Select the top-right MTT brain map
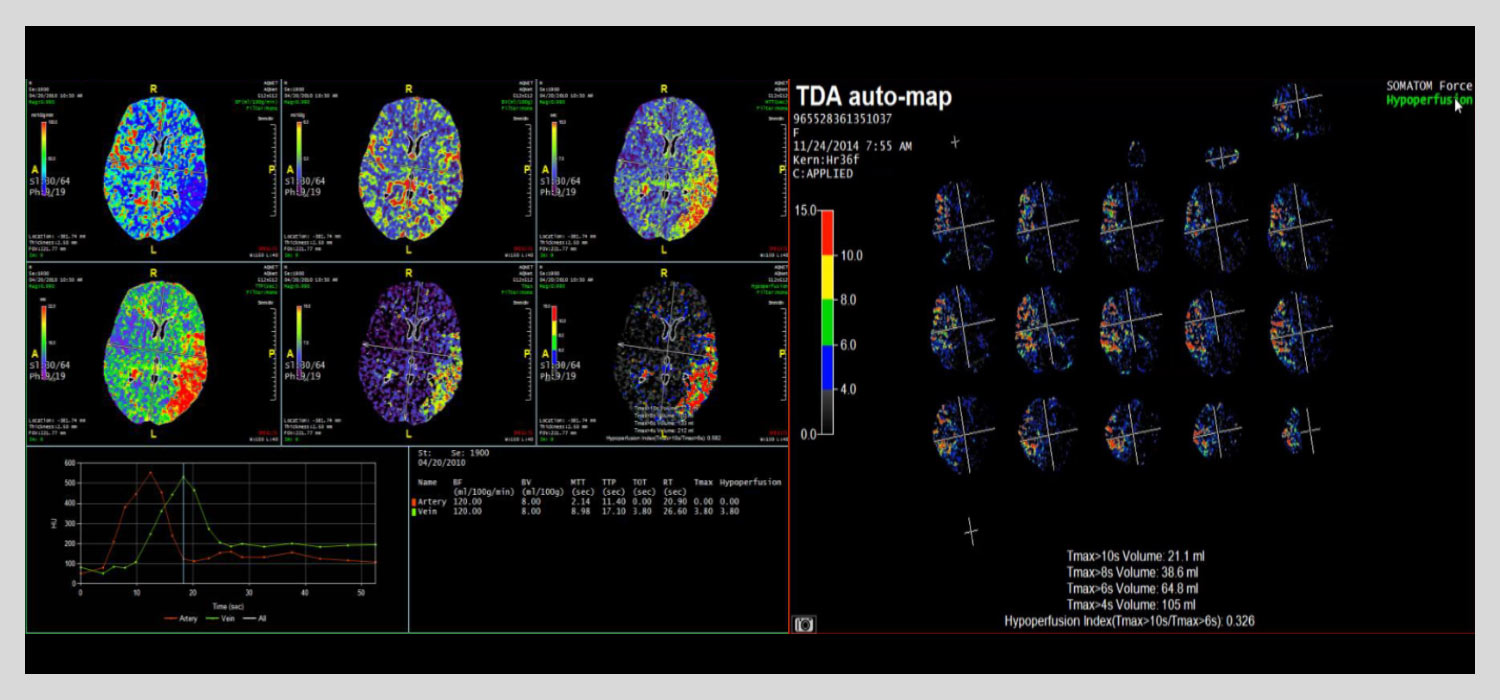The width and height of the screenshot is (1500, 700). pos(665,170)
